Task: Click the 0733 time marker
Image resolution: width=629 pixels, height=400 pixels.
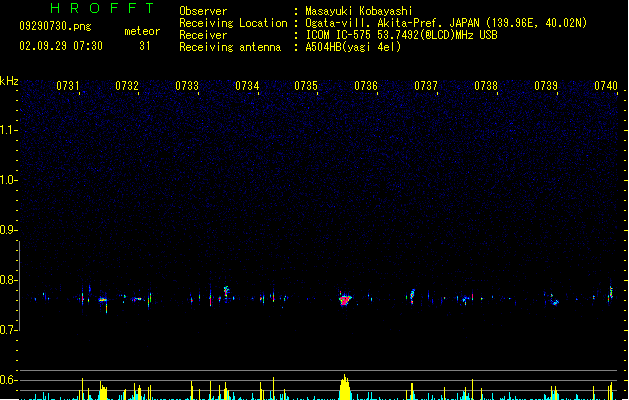Action: pyautogui.click(x=187, y=86)
